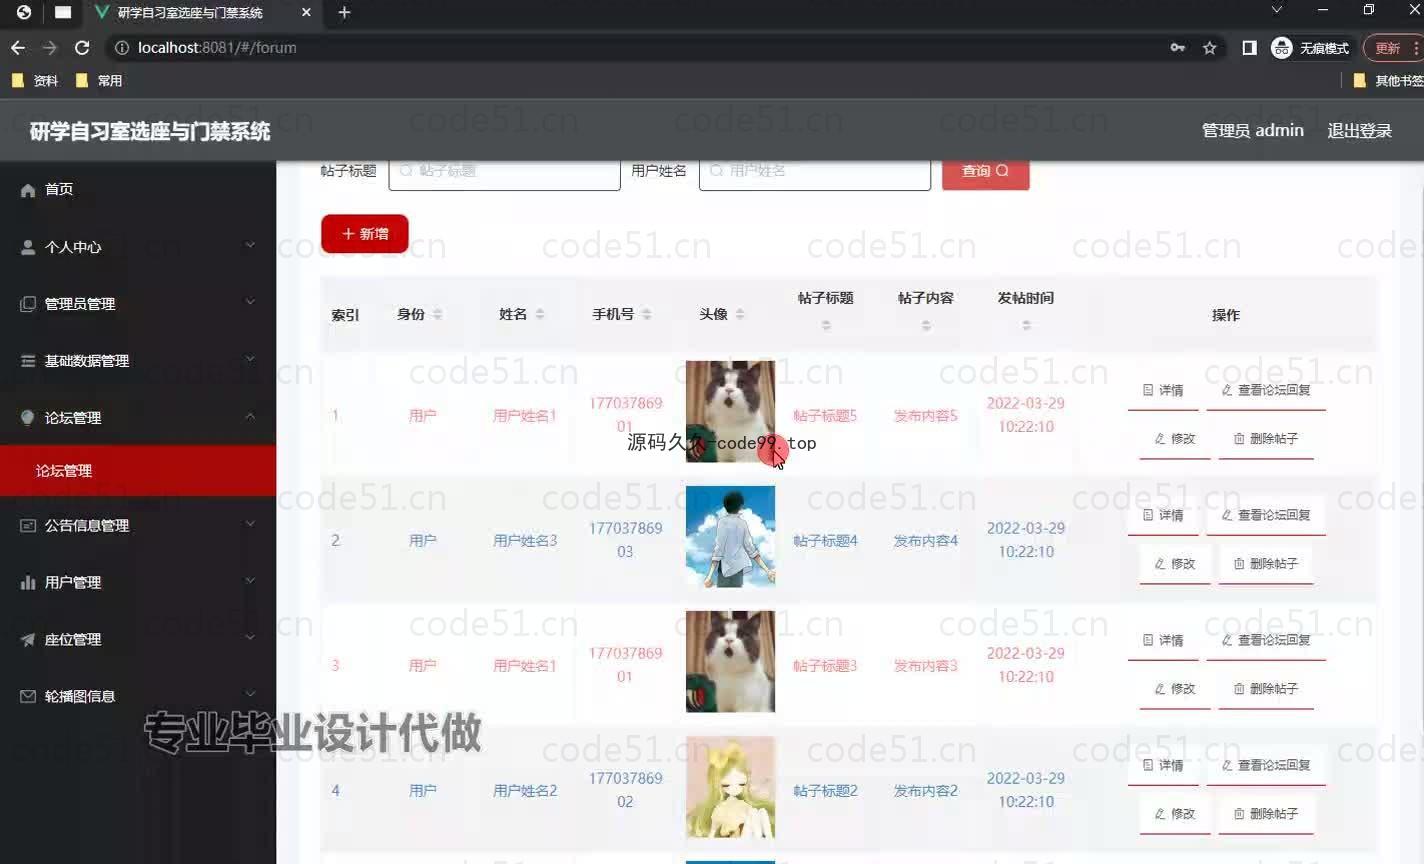
Task: Click the bulb icon beside 论坛管理
Action: tap(28, 418)
